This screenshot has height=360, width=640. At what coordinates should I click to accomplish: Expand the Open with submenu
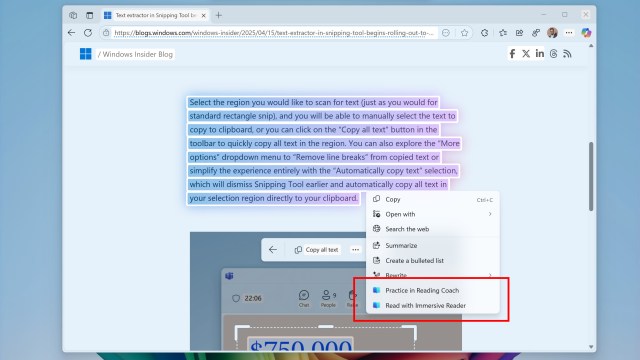(x=433, y=214)
